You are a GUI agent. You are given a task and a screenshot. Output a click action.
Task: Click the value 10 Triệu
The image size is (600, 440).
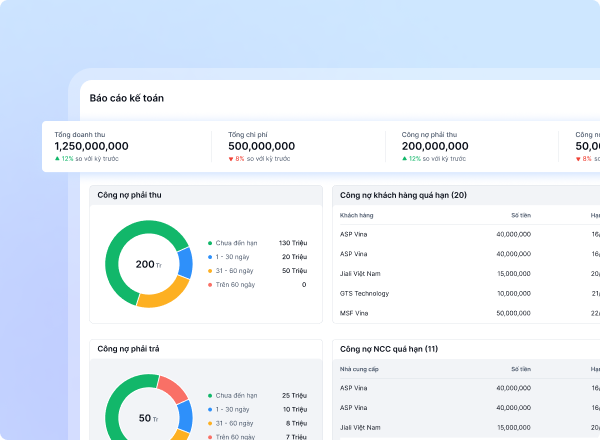coord(295,409)
